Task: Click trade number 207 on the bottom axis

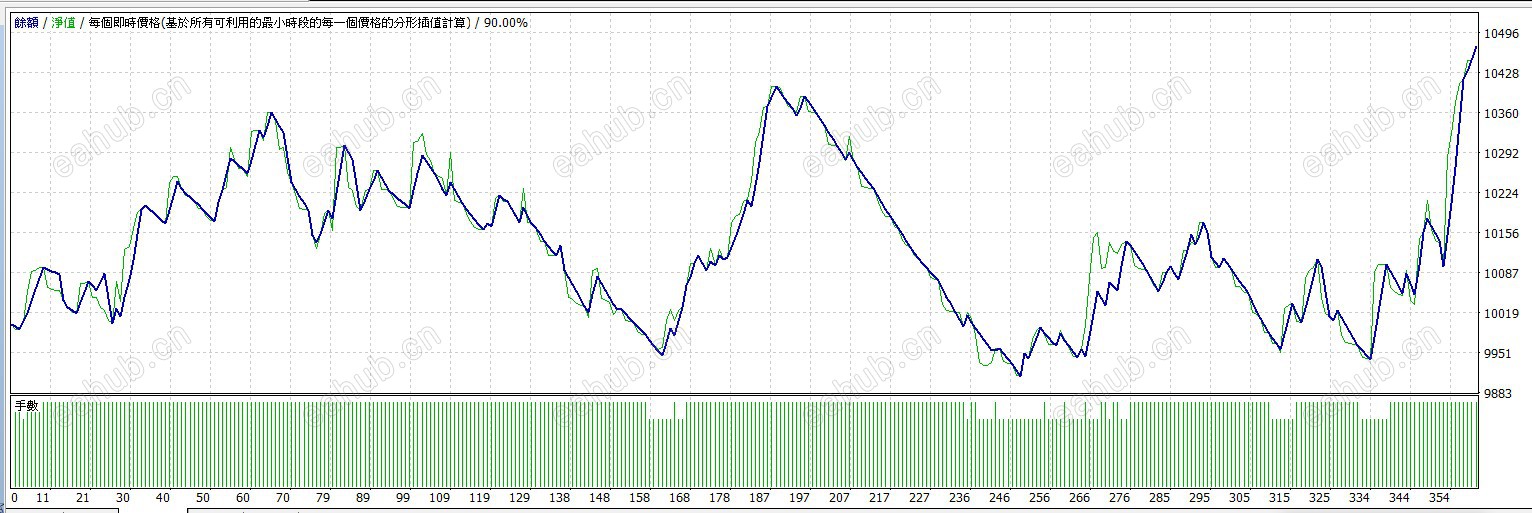Action: (839, 498)
